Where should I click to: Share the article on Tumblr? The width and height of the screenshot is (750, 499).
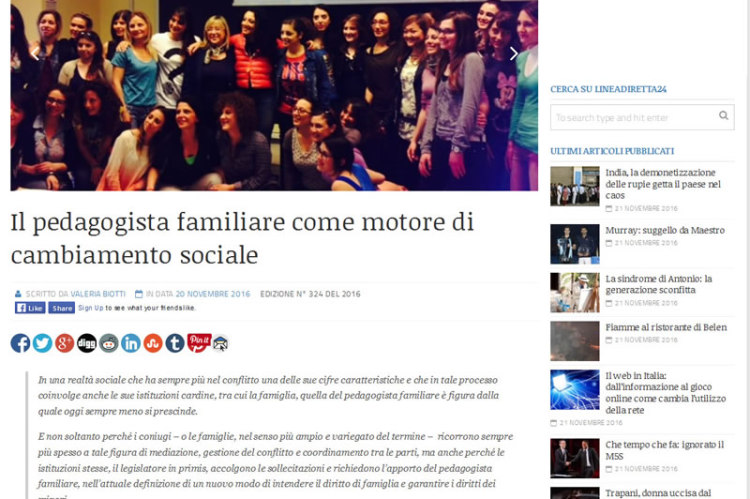(175, 343)
